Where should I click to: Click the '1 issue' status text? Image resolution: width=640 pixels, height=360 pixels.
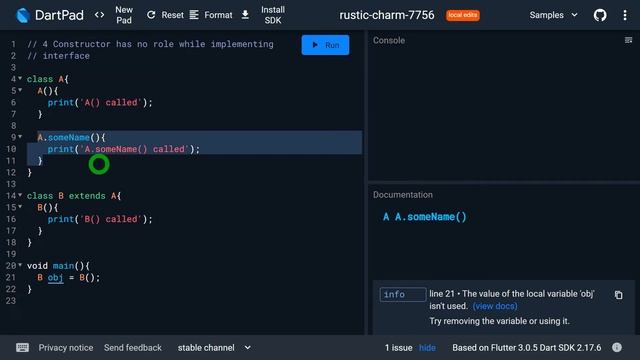(x=398, y=348)
